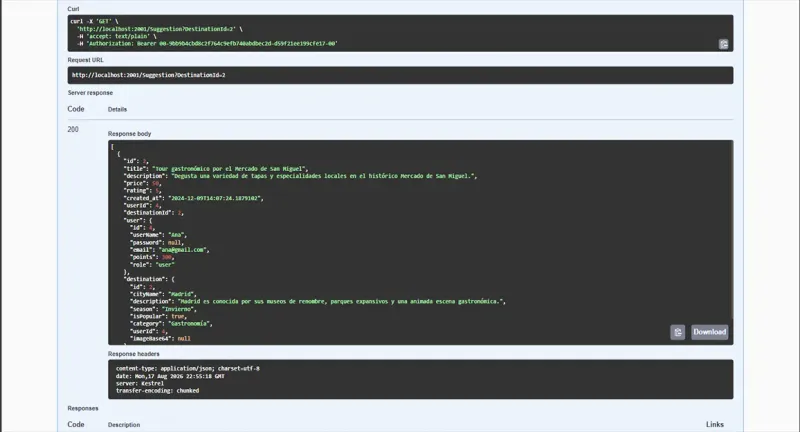Click the Madrid destination description line
The height and width of the screenshot is (432, 800).
click(318, 301)
